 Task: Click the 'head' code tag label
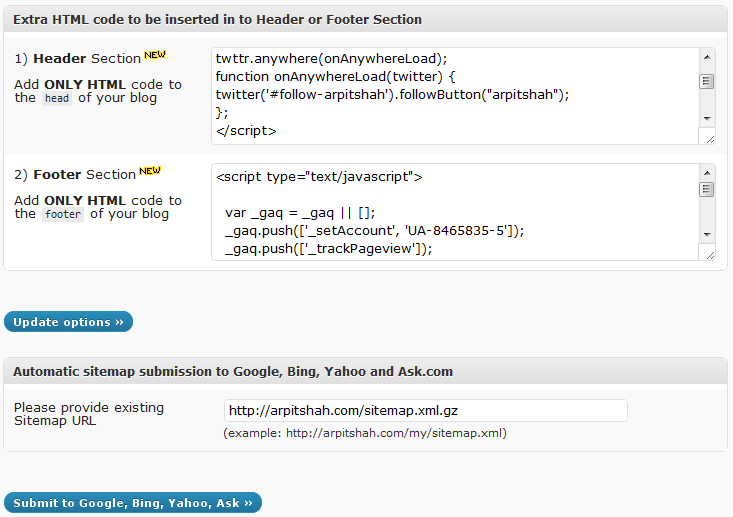(x=57, y=98)
